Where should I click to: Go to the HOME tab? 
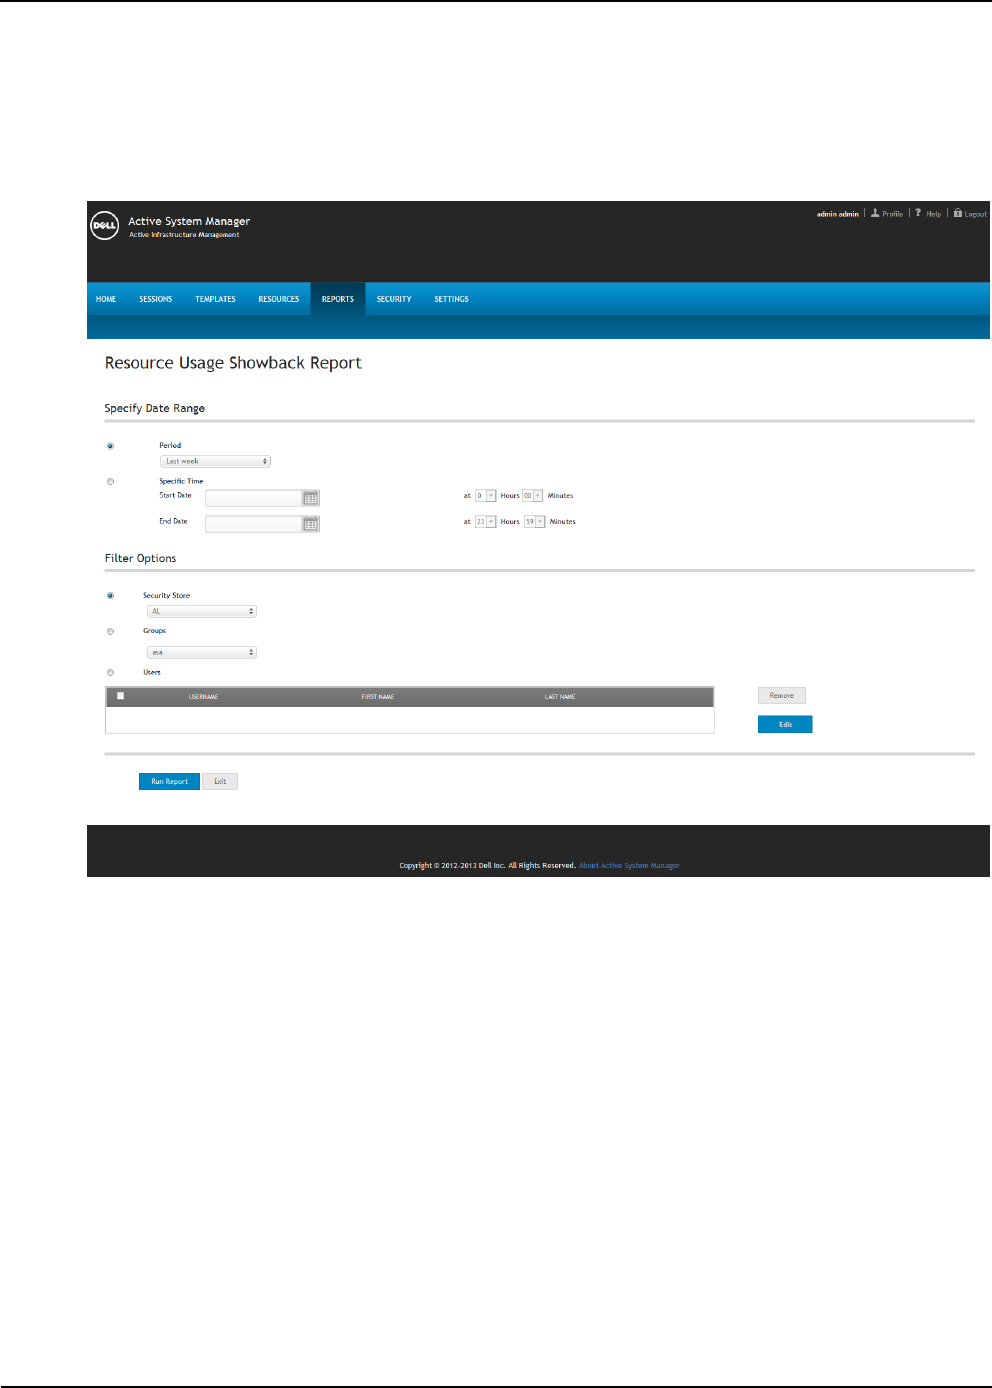[106, 299]
